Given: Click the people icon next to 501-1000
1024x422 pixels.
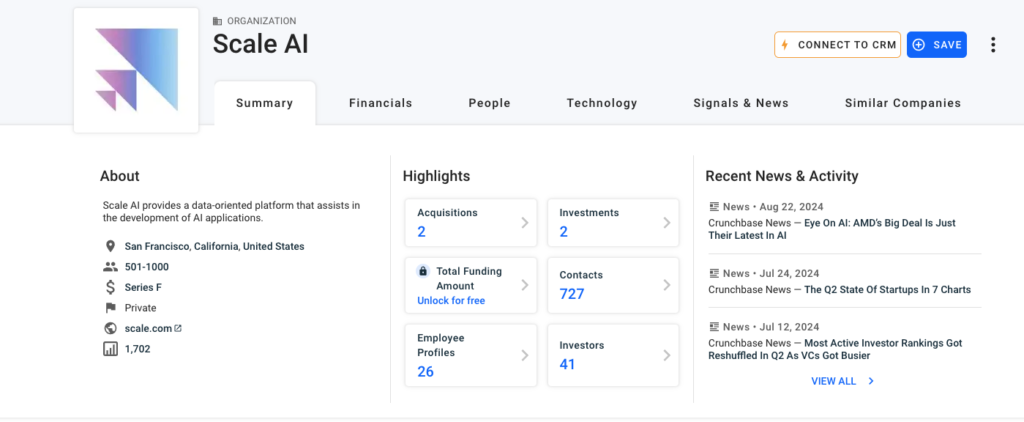Looking at the screenshot, I should tap(110, 267).
